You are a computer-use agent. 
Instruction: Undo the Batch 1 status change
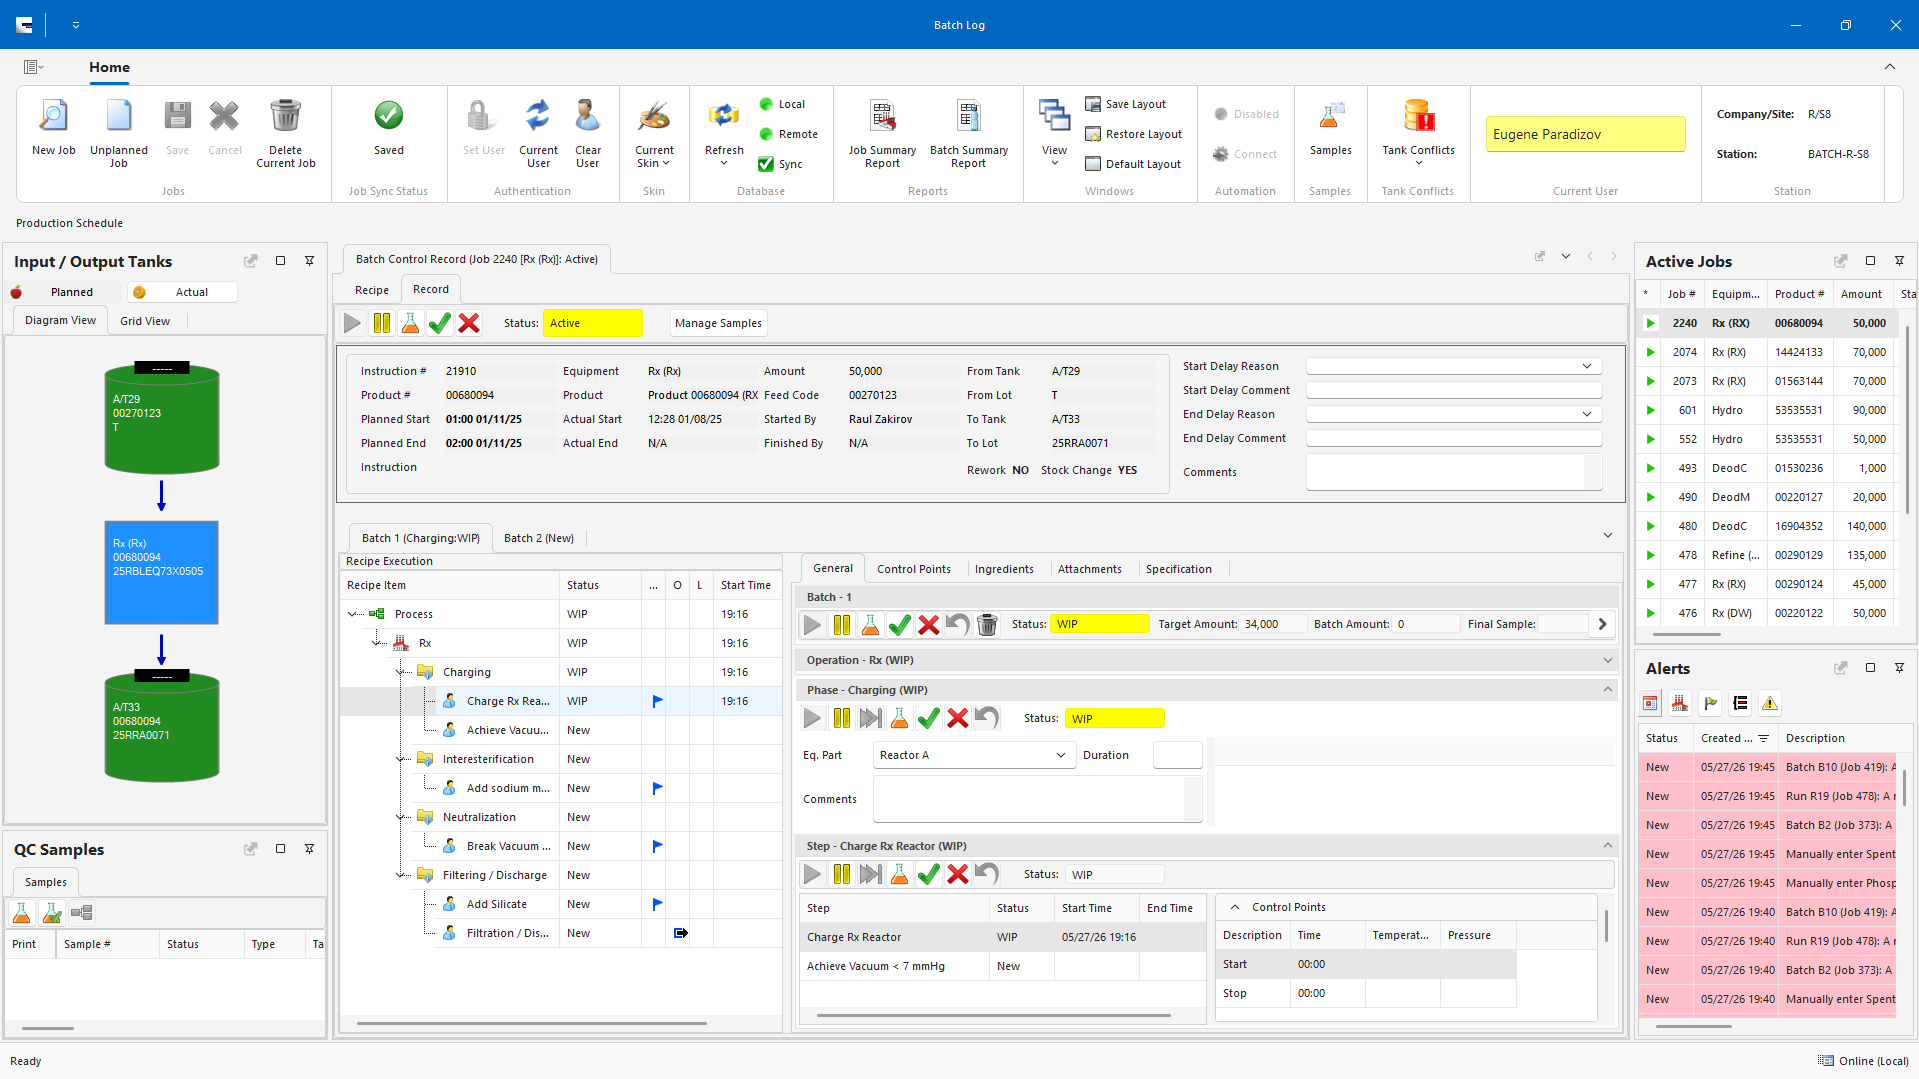pyautogui.click(x=958, y=625)
